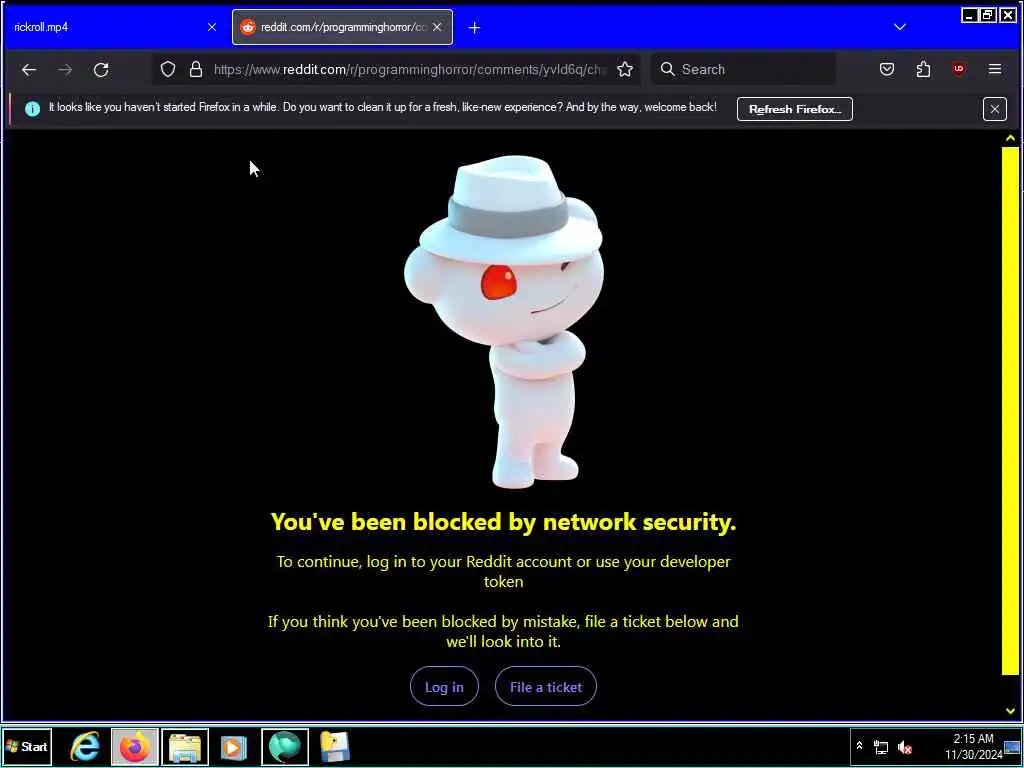Click the search magnifier icon
The width and height of the screenshot is (1024, 768).
[667, 69]
